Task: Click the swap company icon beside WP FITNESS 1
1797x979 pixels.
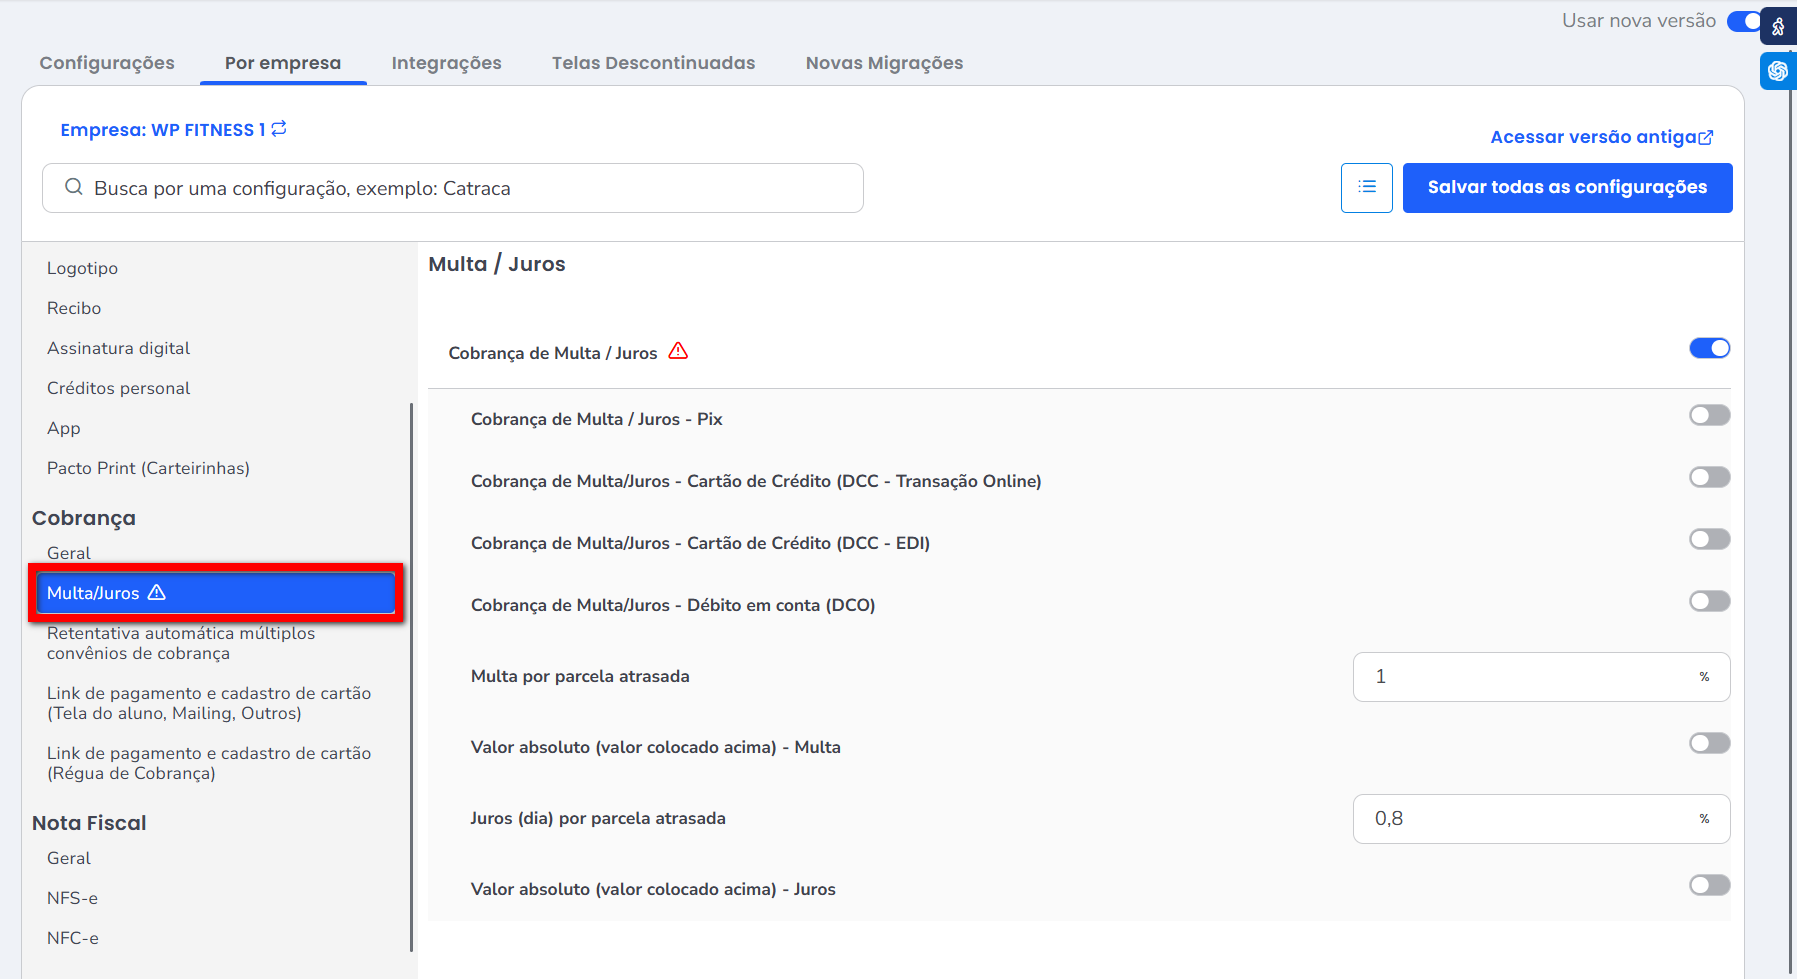Action: pyautogui.click(x=279, y=129)
